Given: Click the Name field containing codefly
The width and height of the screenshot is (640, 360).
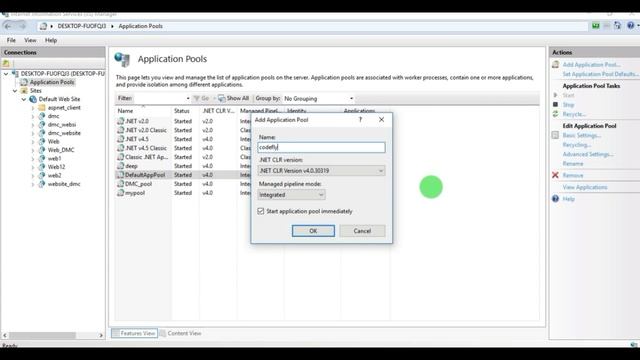Looking at the screenshot, I should tap(321, 147).
